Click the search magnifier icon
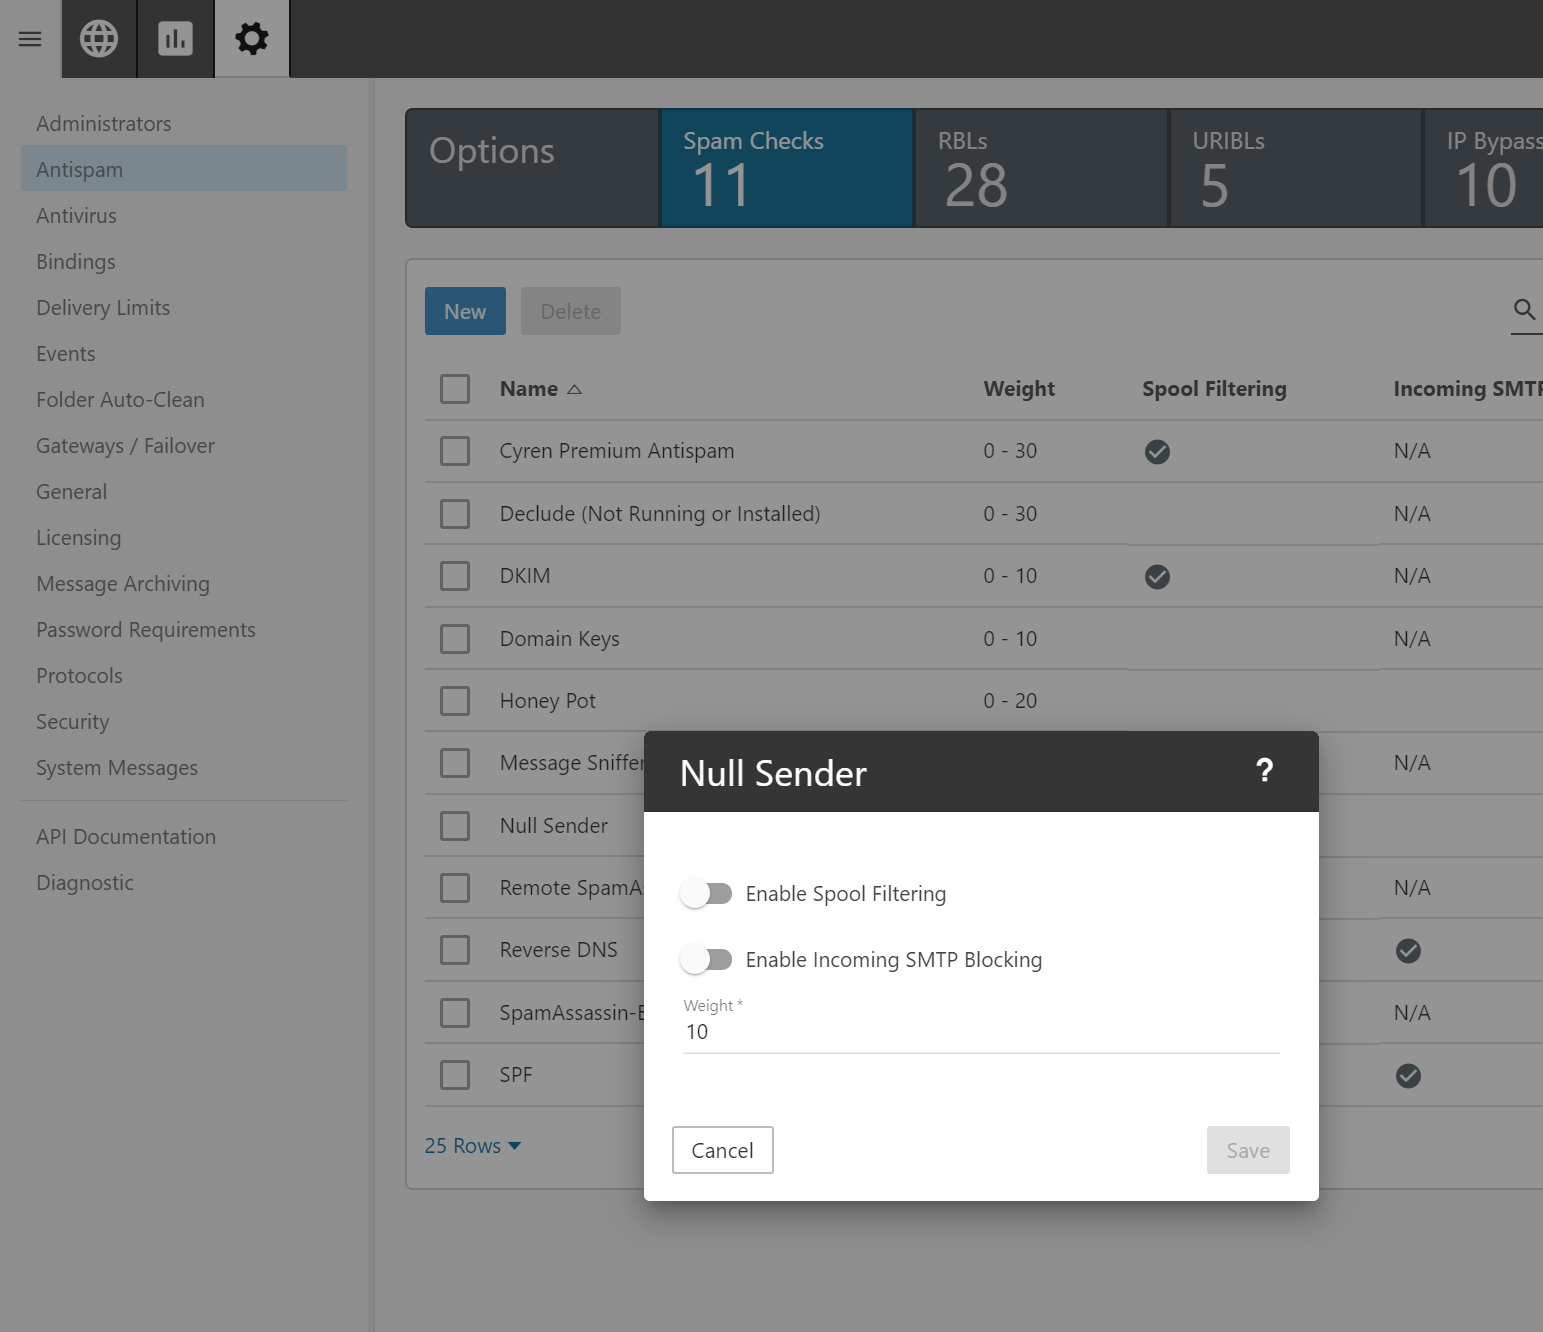Screen dimensions: 1543x1332 (x=1524, y=310)
